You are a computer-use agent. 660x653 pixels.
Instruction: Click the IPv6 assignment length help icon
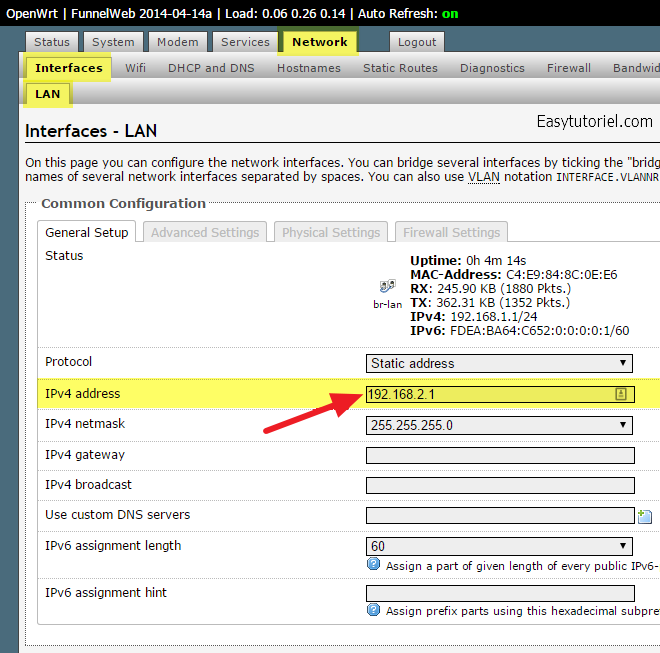tap(373, 564)
